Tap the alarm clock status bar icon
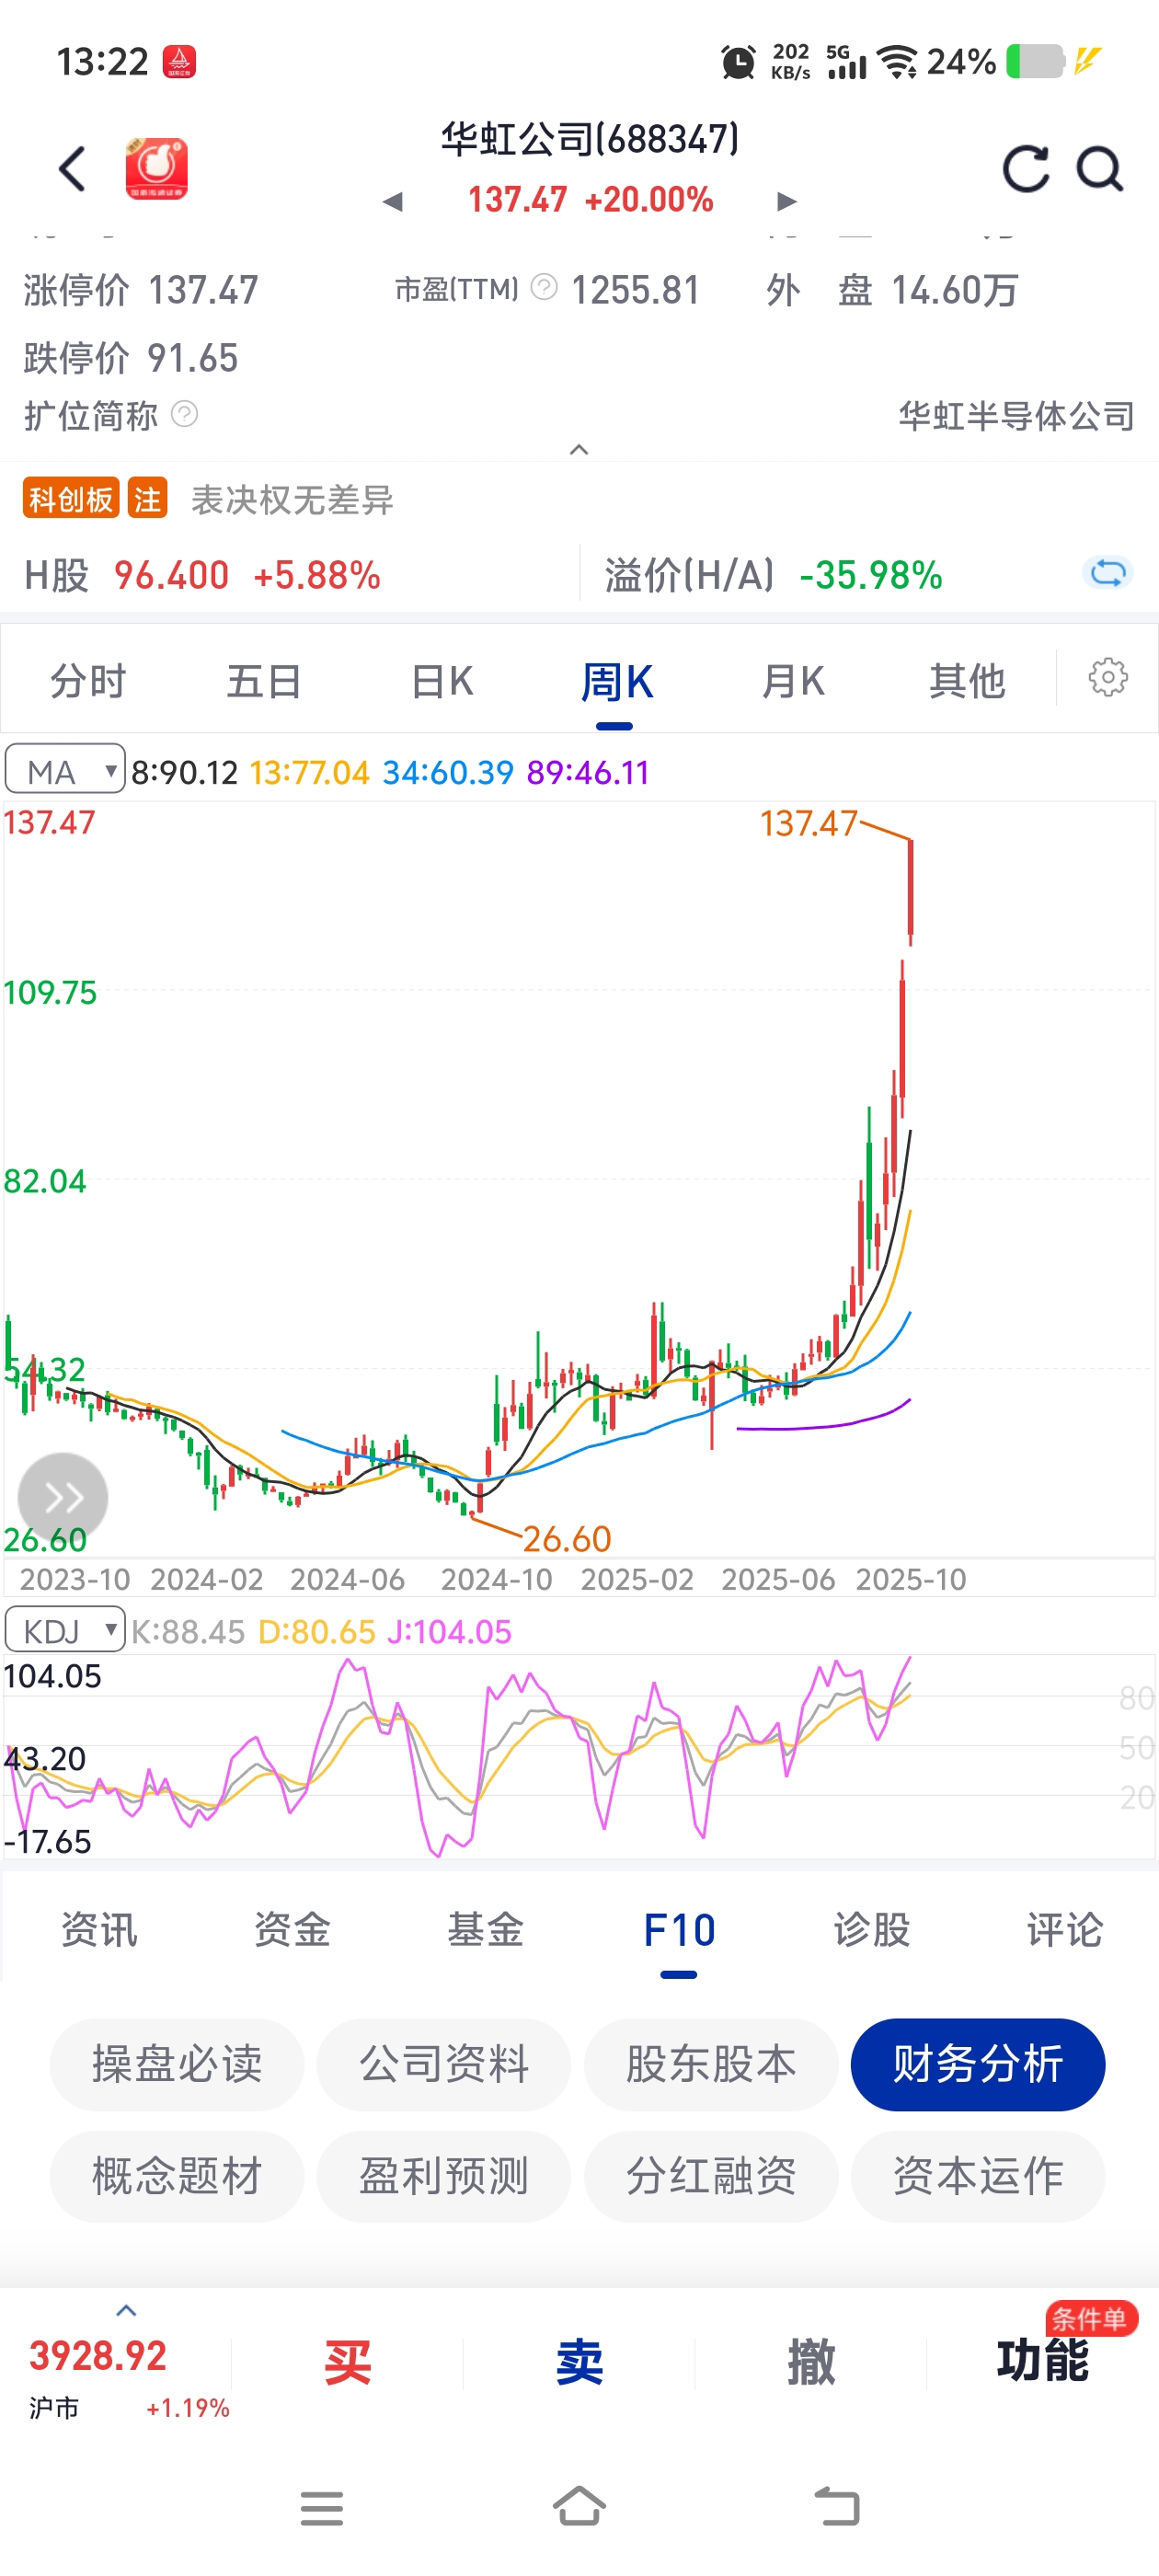This screenshot has width=1159, height=2576. click(x=738, y=62)
